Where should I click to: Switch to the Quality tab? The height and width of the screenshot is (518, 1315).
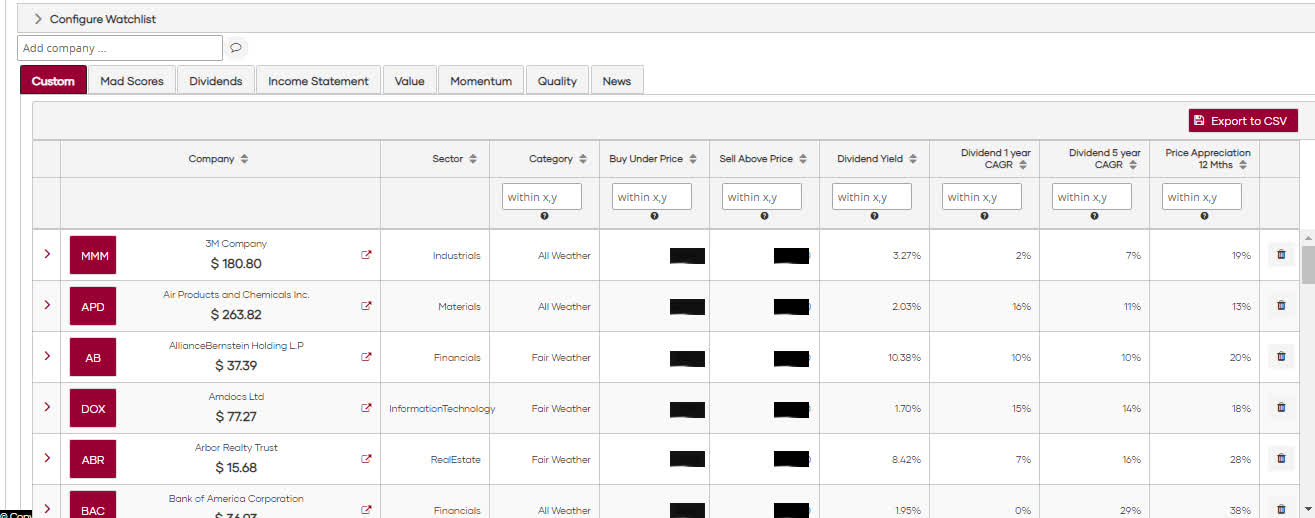(557, 81)
